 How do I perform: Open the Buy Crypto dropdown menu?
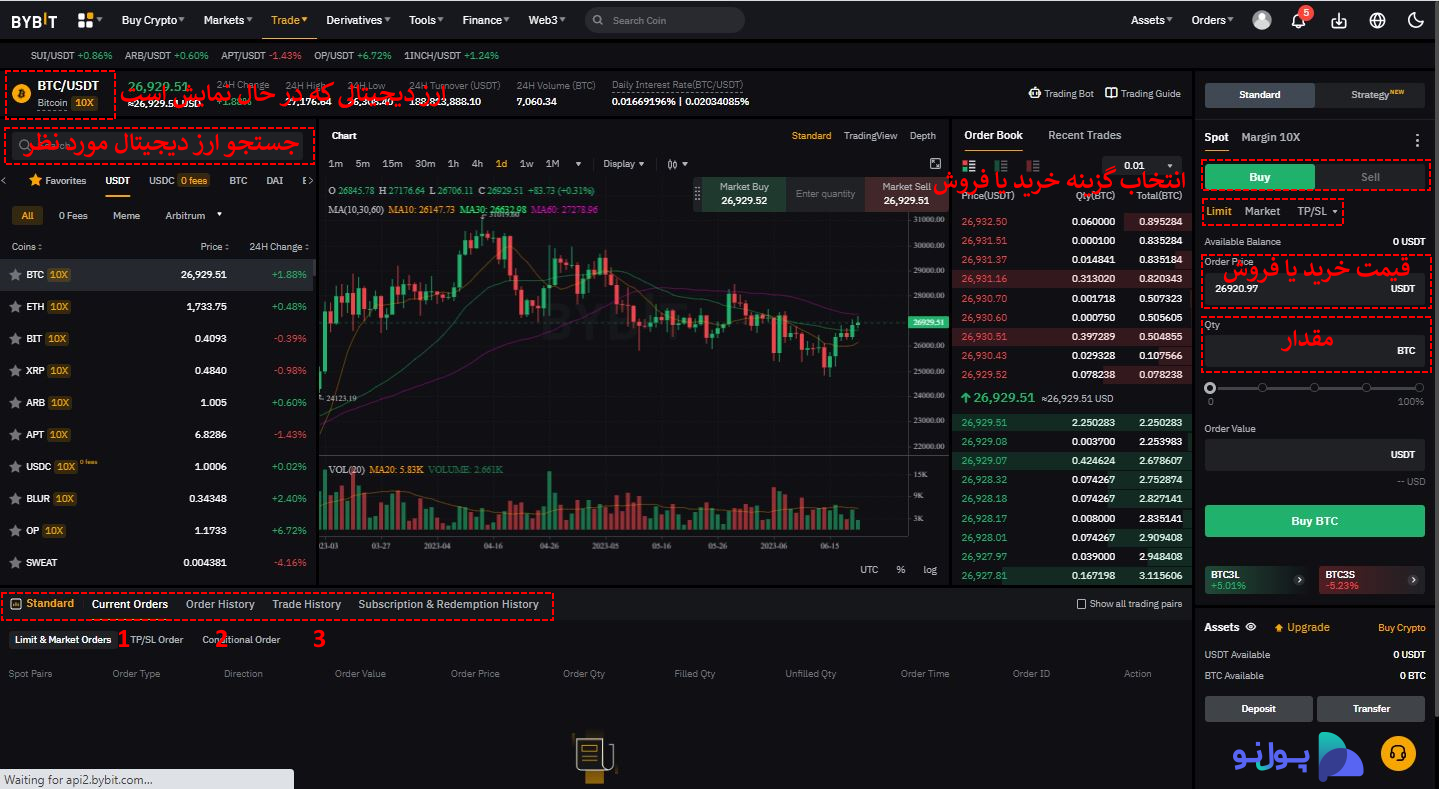(153, 20)
